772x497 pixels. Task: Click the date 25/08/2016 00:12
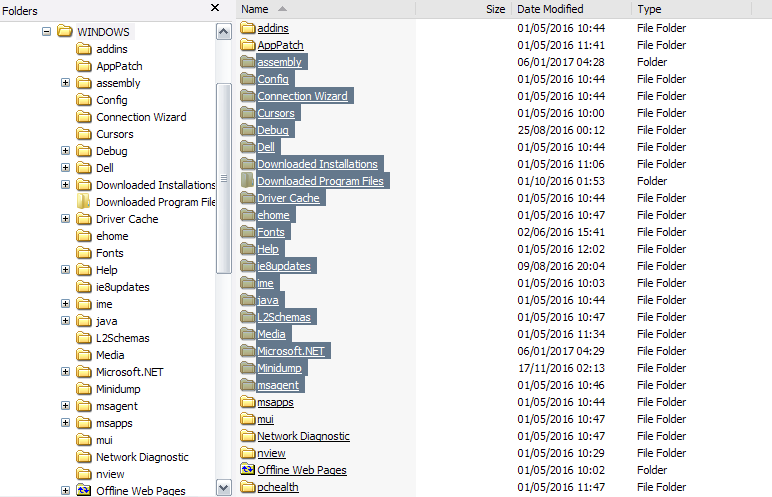coord(561,130)
